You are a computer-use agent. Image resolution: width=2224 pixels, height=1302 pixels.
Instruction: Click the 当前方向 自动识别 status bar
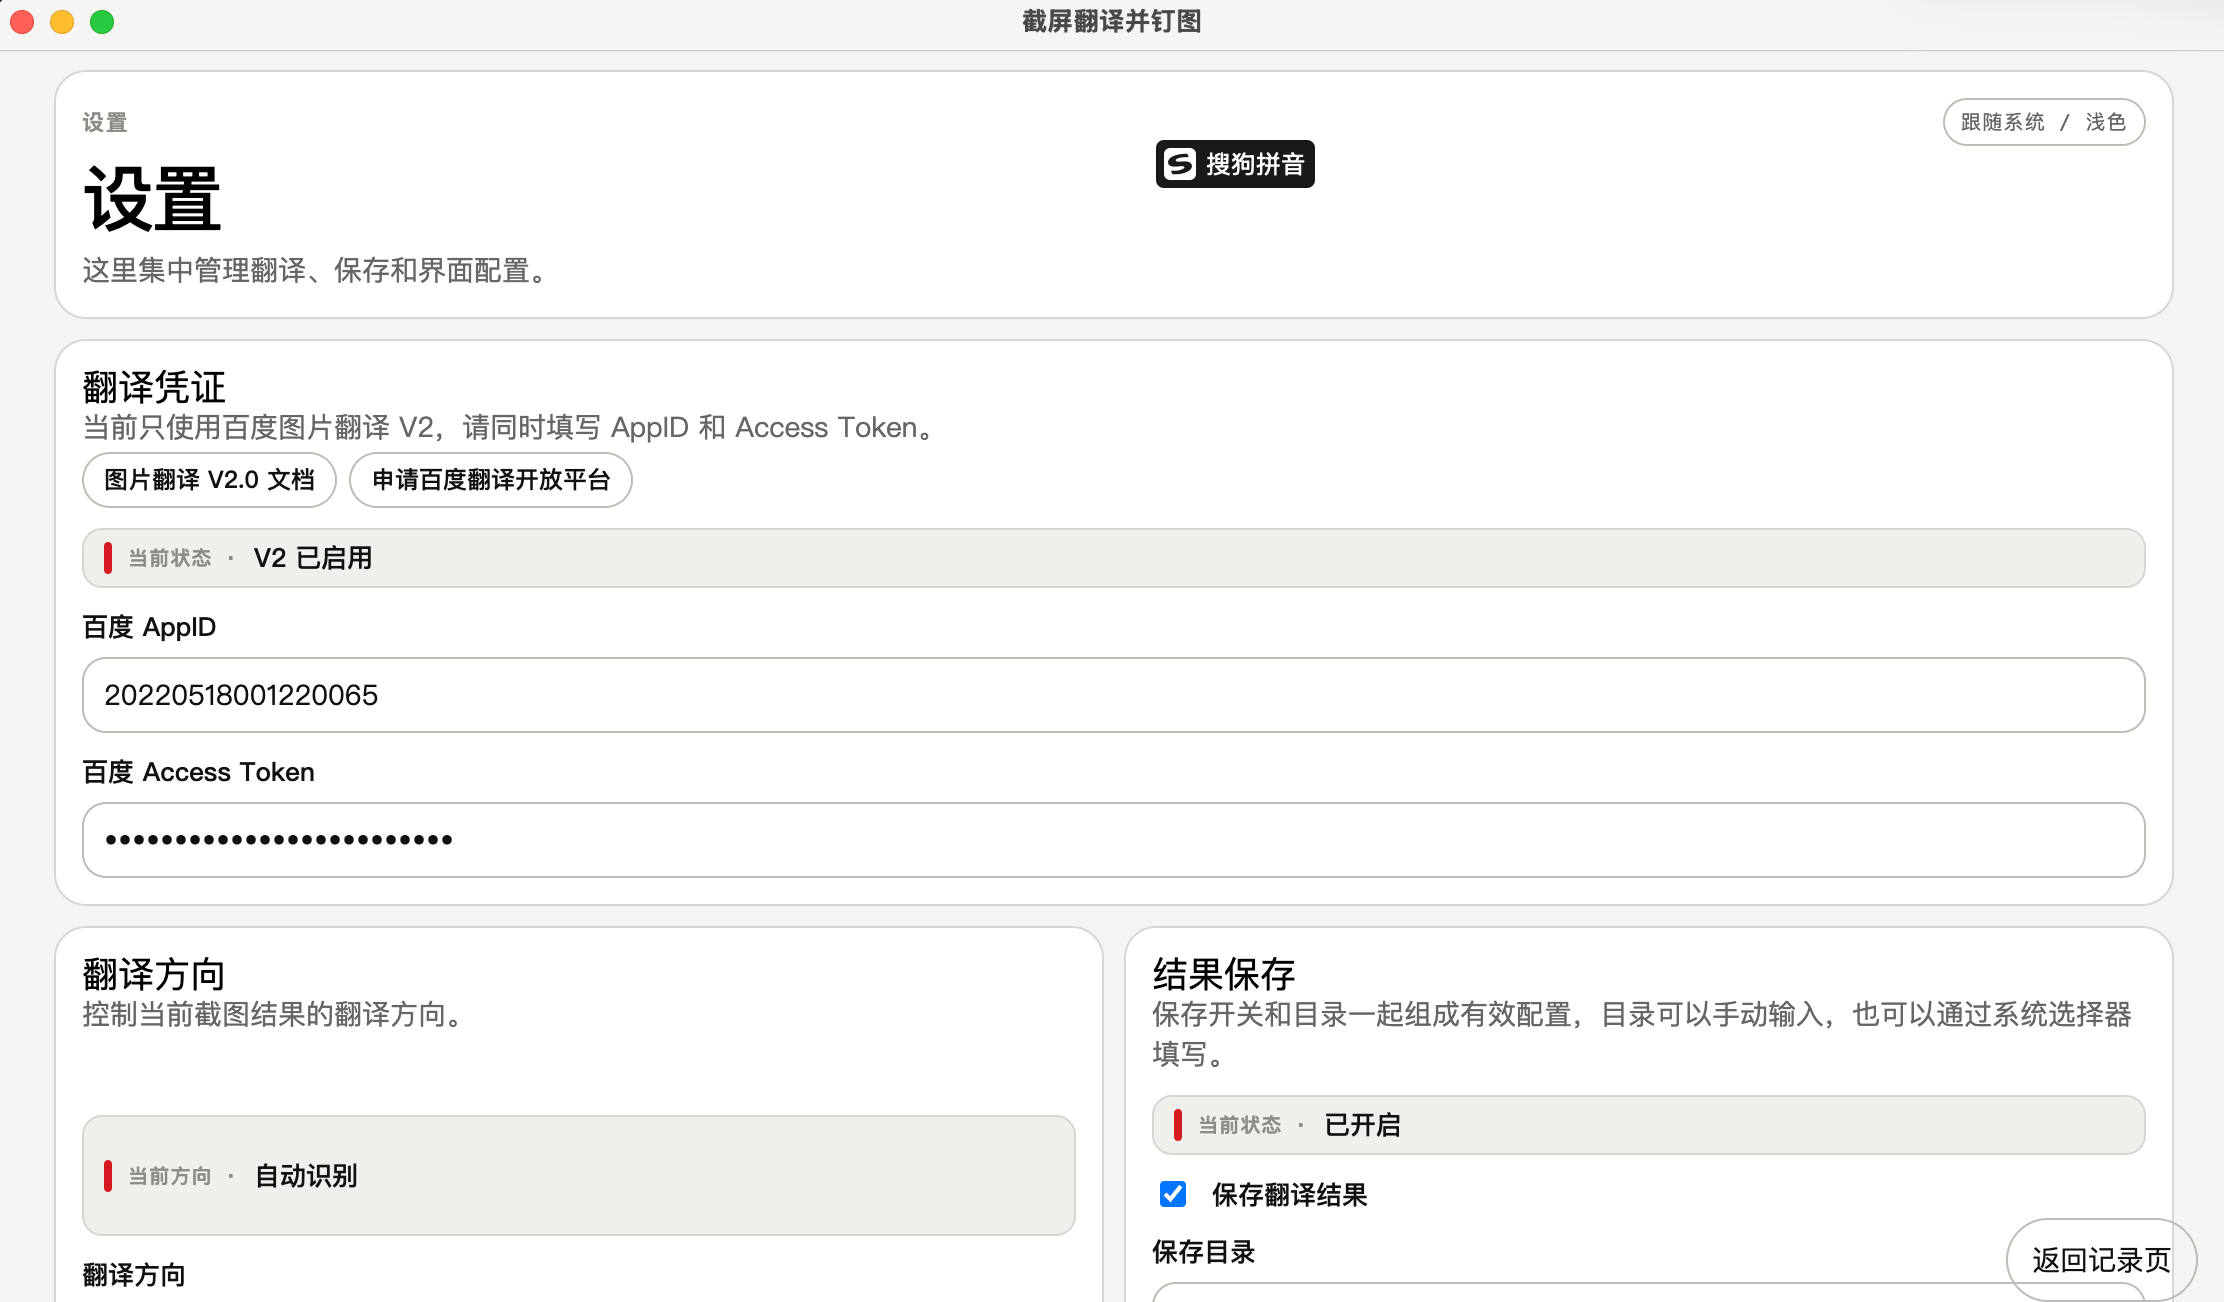point(578,1175)
